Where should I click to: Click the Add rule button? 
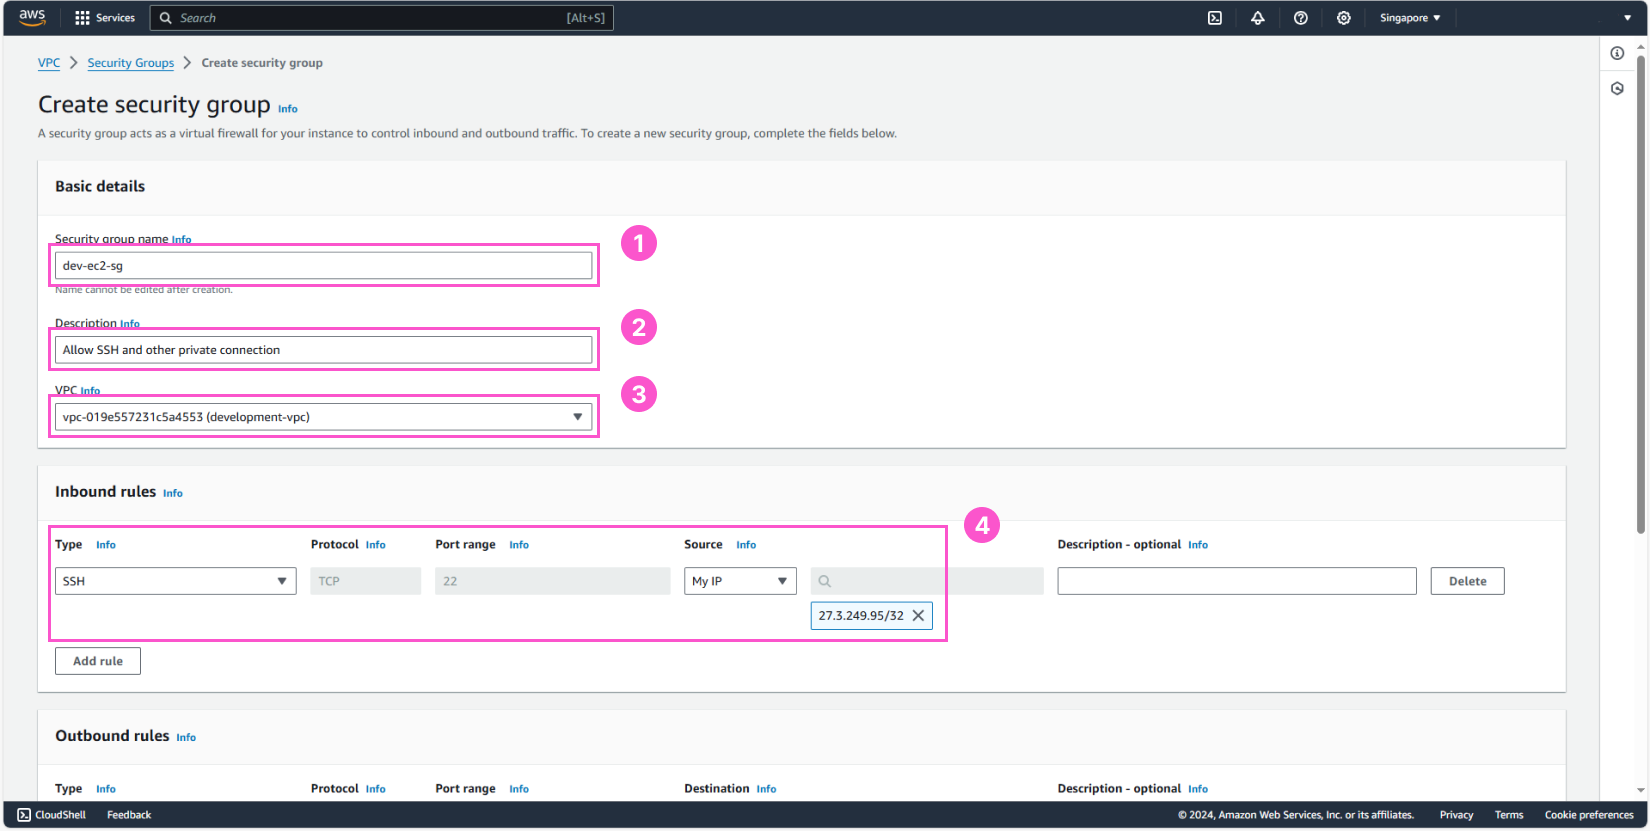(98, 661)
